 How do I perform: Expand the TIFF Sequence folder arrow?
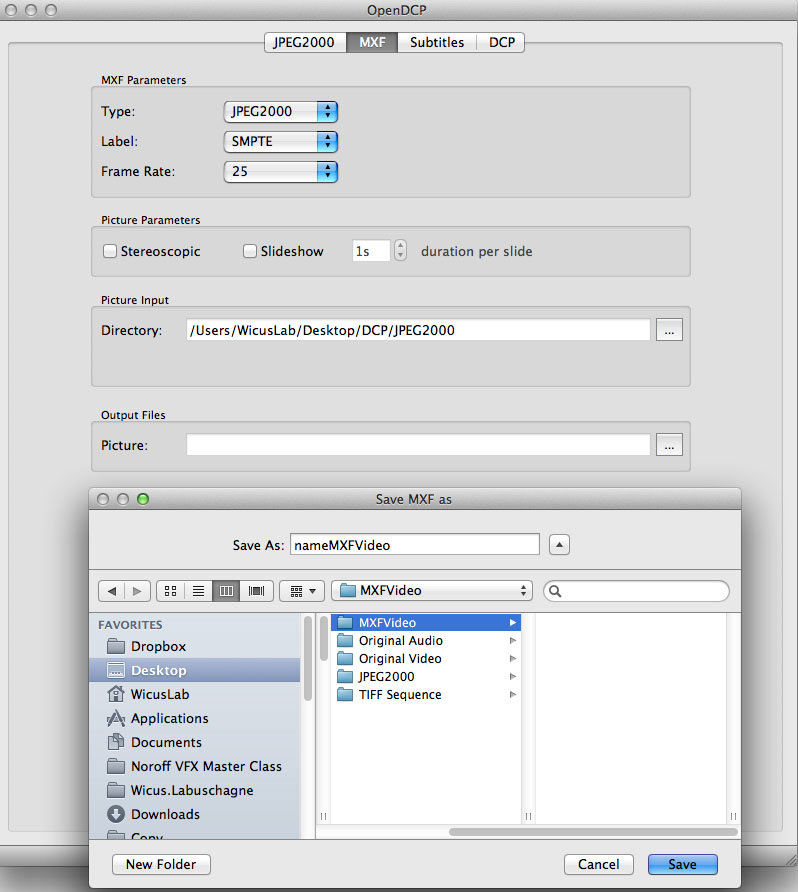pyautogui.click(x=512, y=695)
